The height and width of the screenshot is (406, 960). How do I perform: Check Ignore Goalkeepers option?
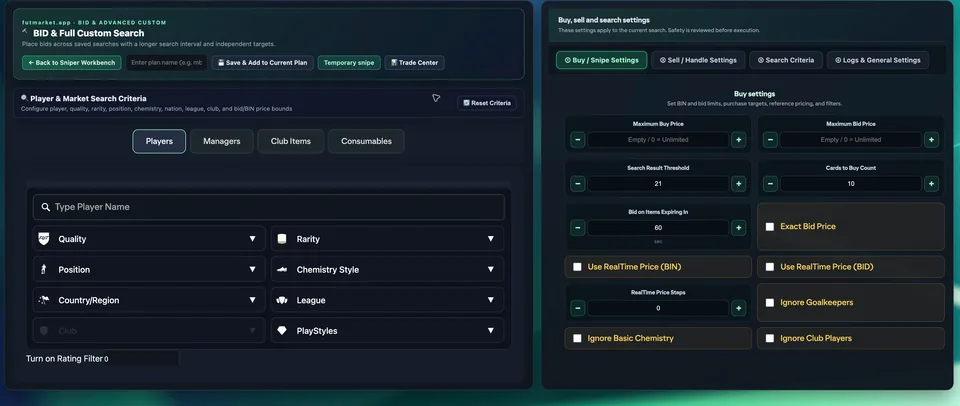(x=770, y=303)
